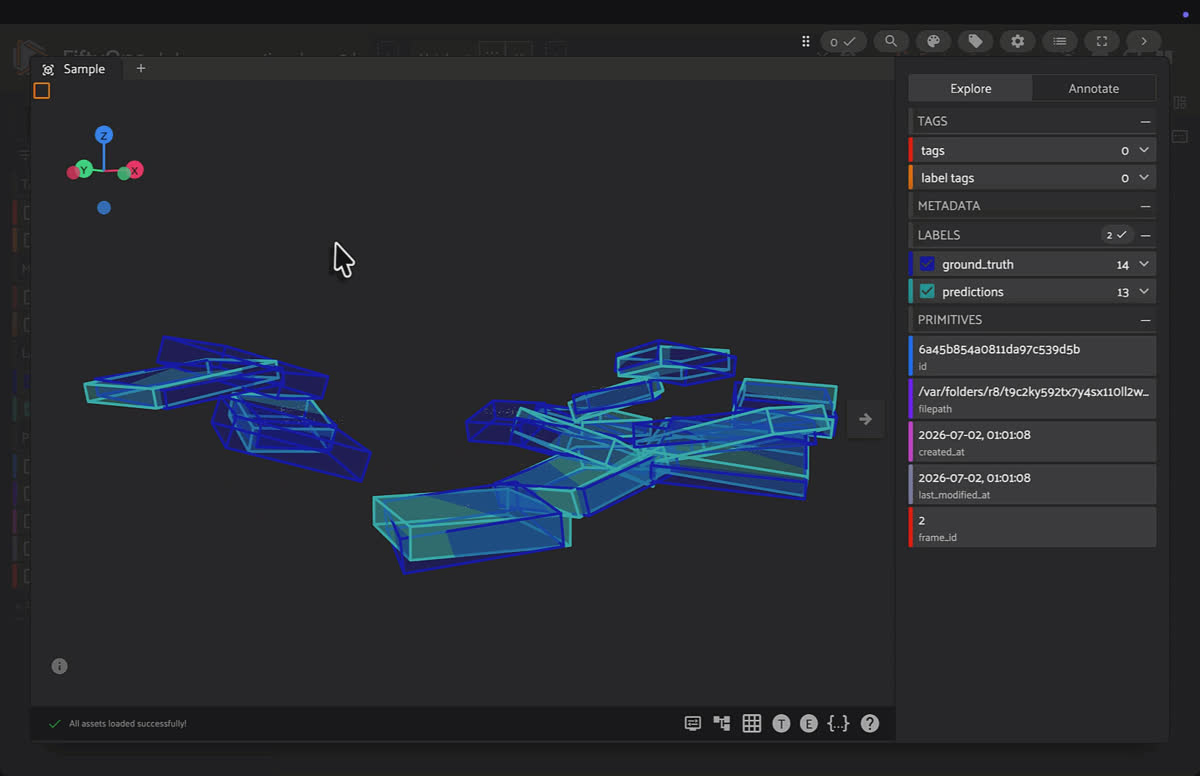Go to next with the top chevron button
Screen dimensions: 1200x776
click(x=1144, y=41)
